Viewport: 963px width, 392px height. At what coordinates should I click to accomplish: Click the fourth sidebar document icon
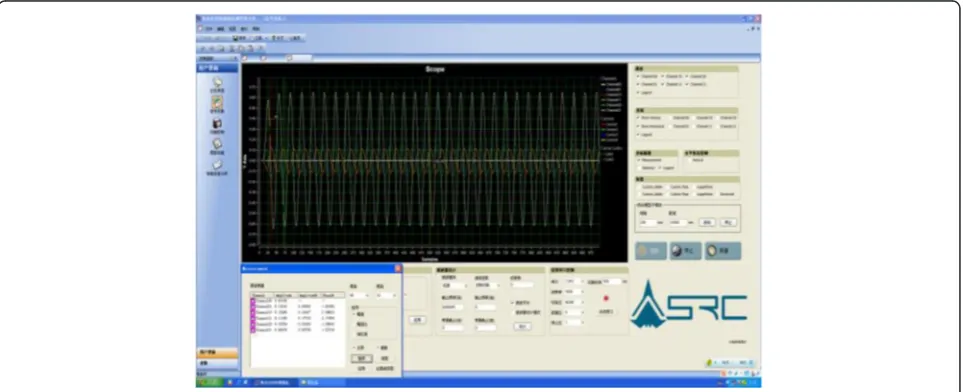(217, 144)
